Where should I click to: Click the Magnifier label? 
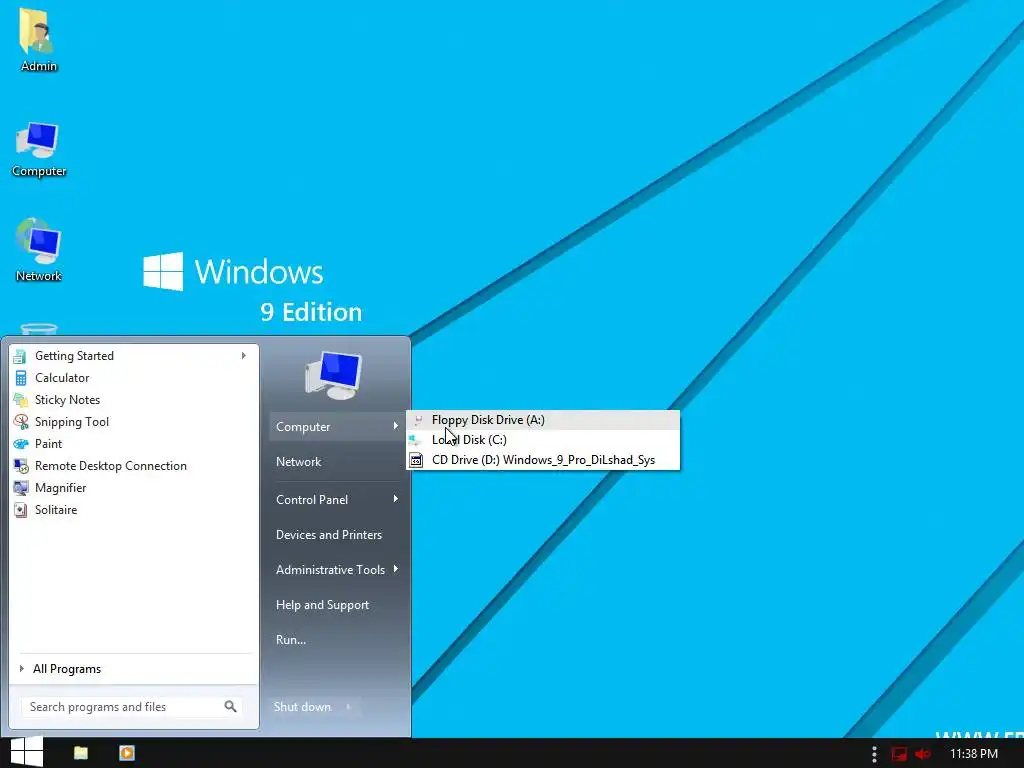(60, 488)
